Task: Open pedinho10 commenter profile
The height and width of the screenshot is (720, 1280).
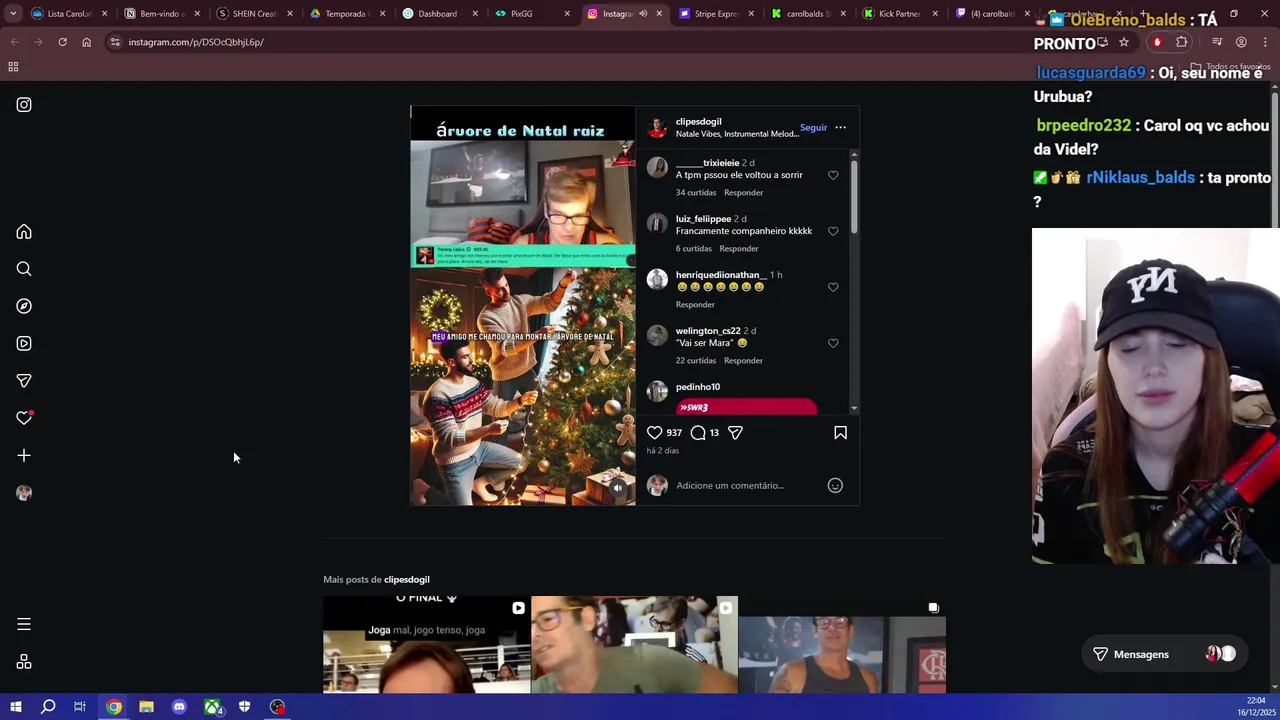Action: point(698,387)
